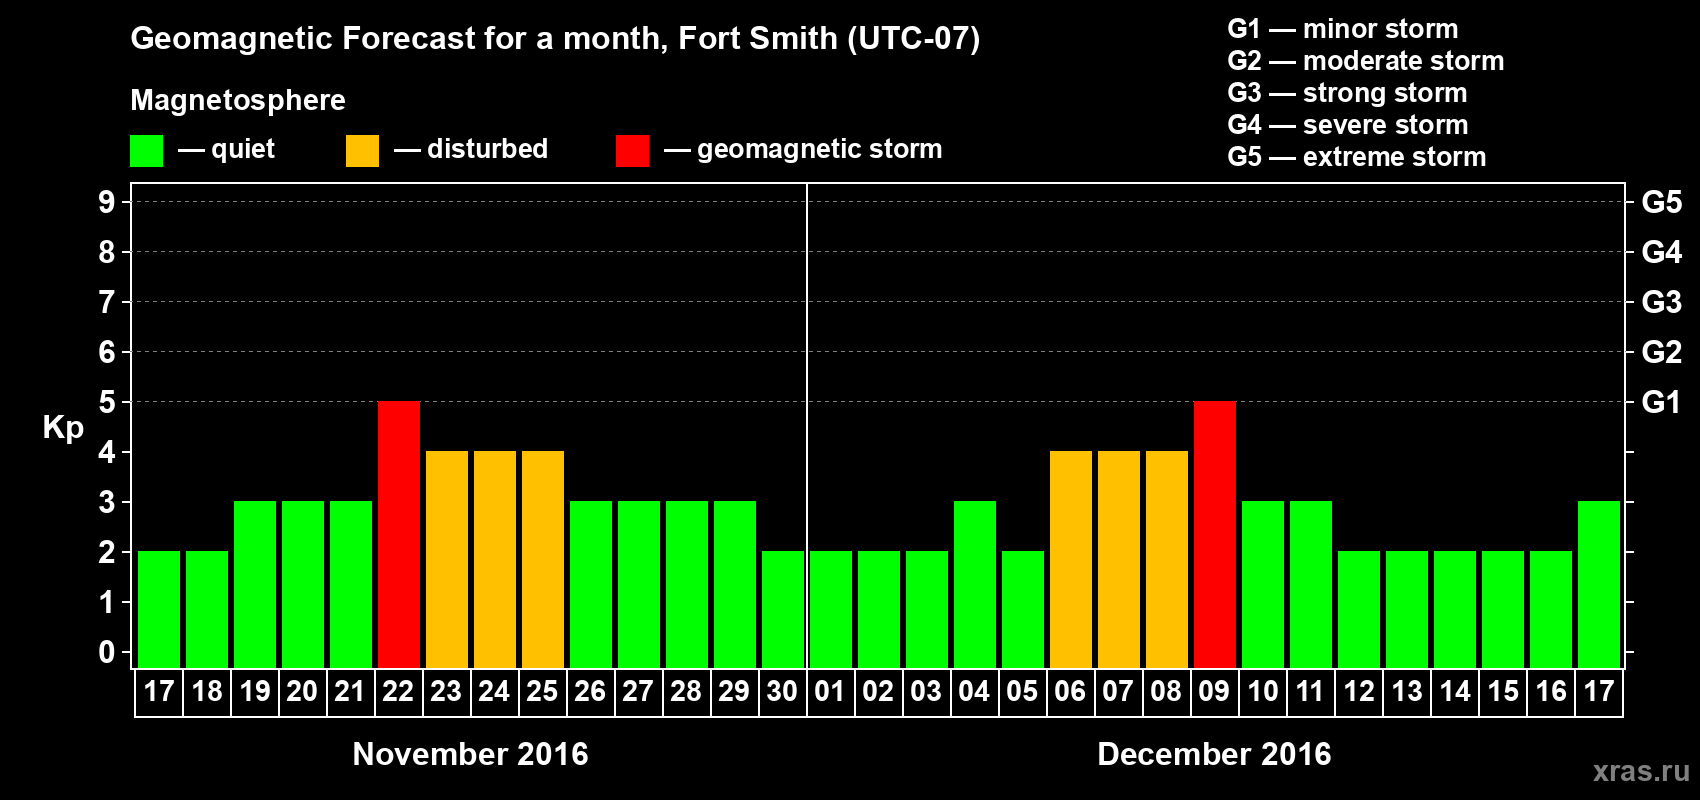
Task: Click the 'G4 — severe storm' legend text
Action: click(x=1348, y=125)
